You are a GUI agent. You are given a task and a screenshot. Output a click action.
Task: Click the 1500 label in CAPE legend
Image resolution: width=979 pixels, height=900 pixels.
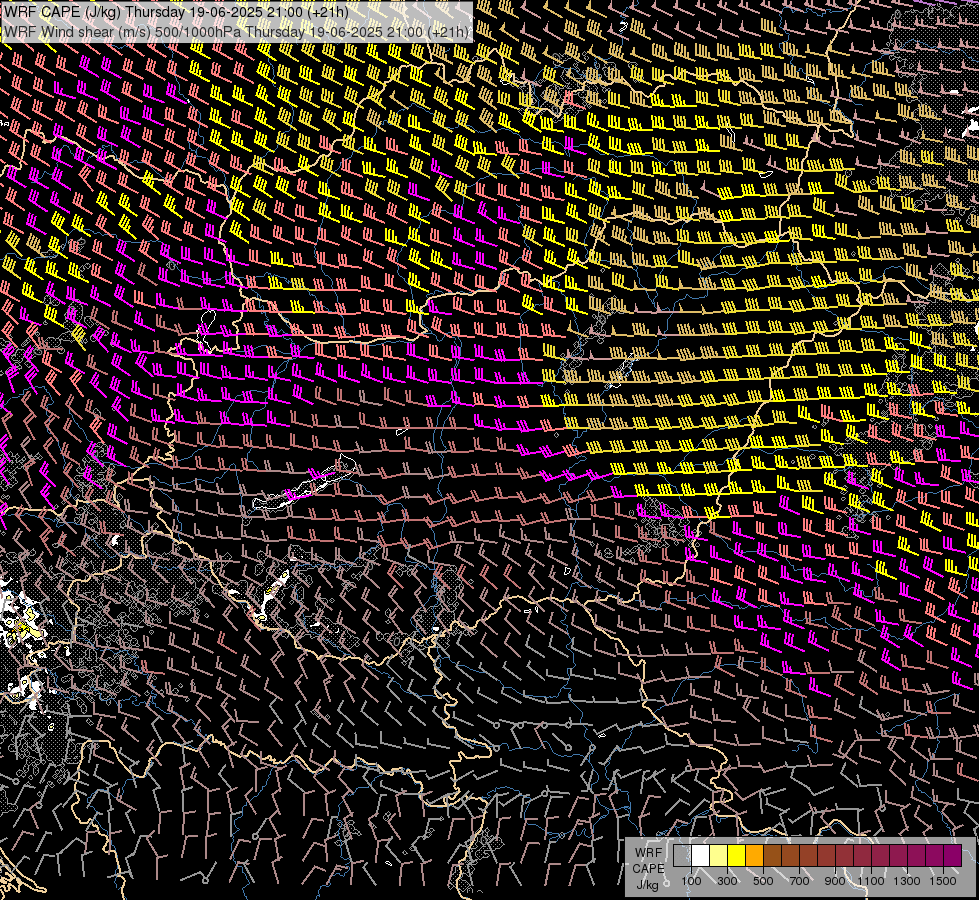coord(943,881)
